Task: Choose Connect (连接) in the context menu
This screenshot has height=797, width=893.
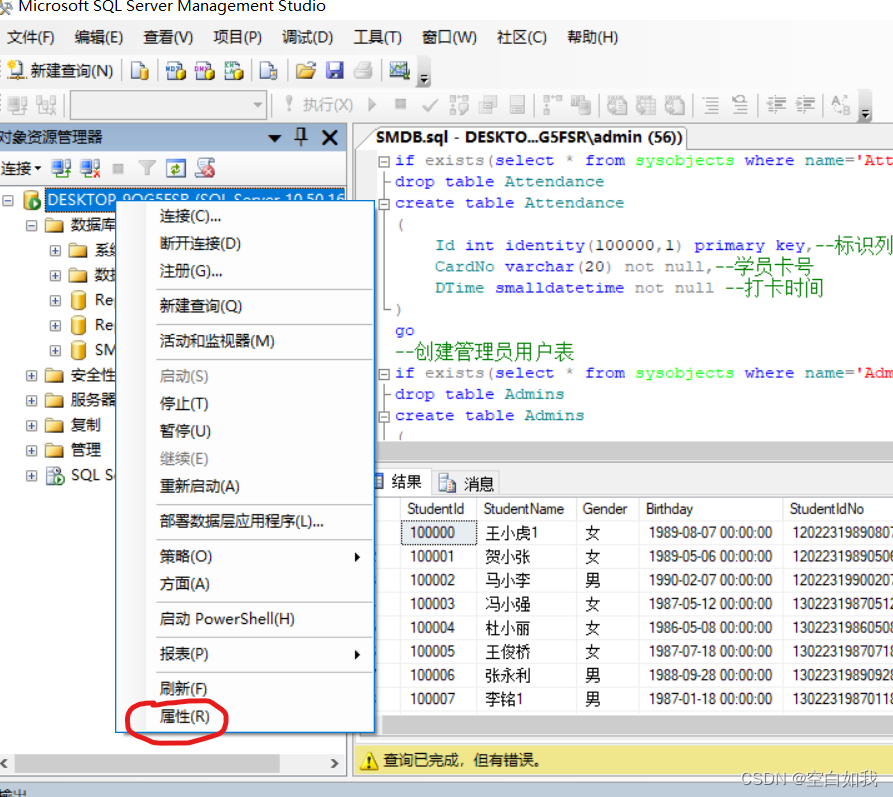Action: click(245, 216)
